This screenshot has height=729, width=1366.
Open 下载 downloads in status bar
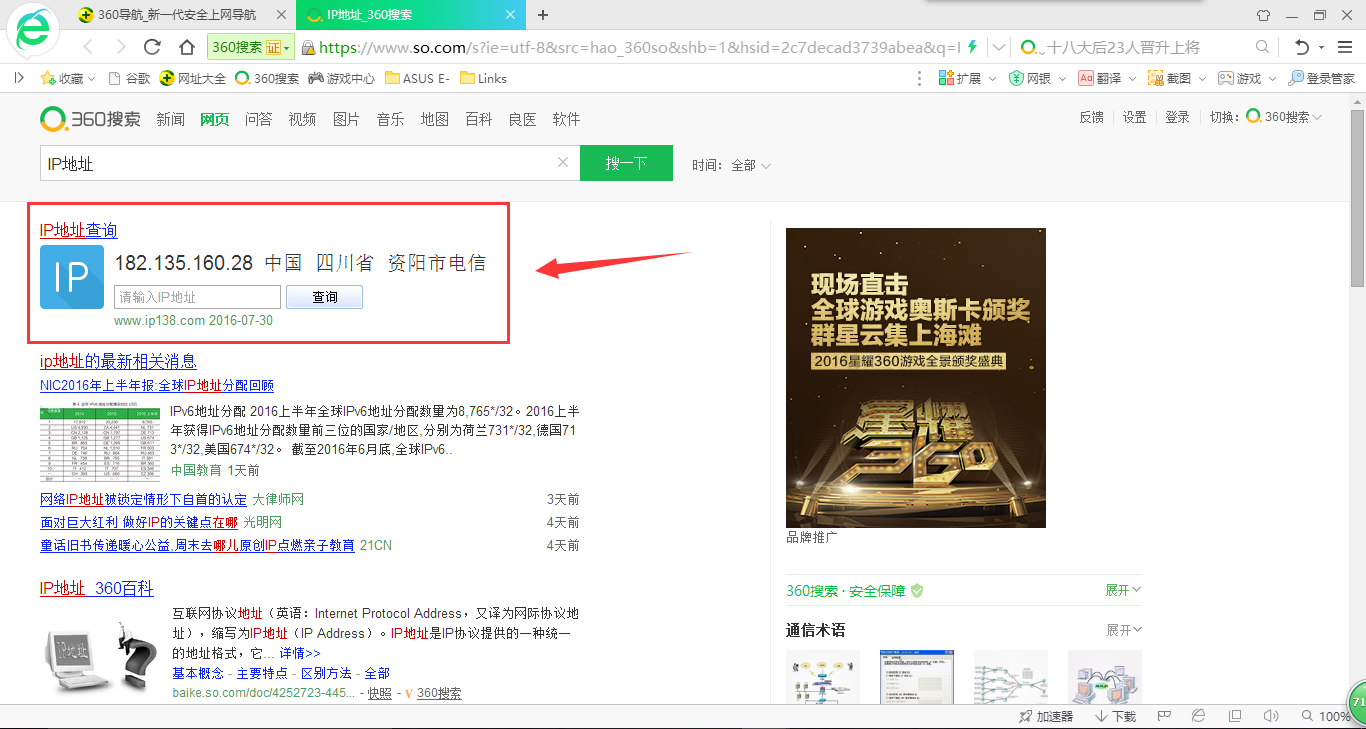(1115, 716)
